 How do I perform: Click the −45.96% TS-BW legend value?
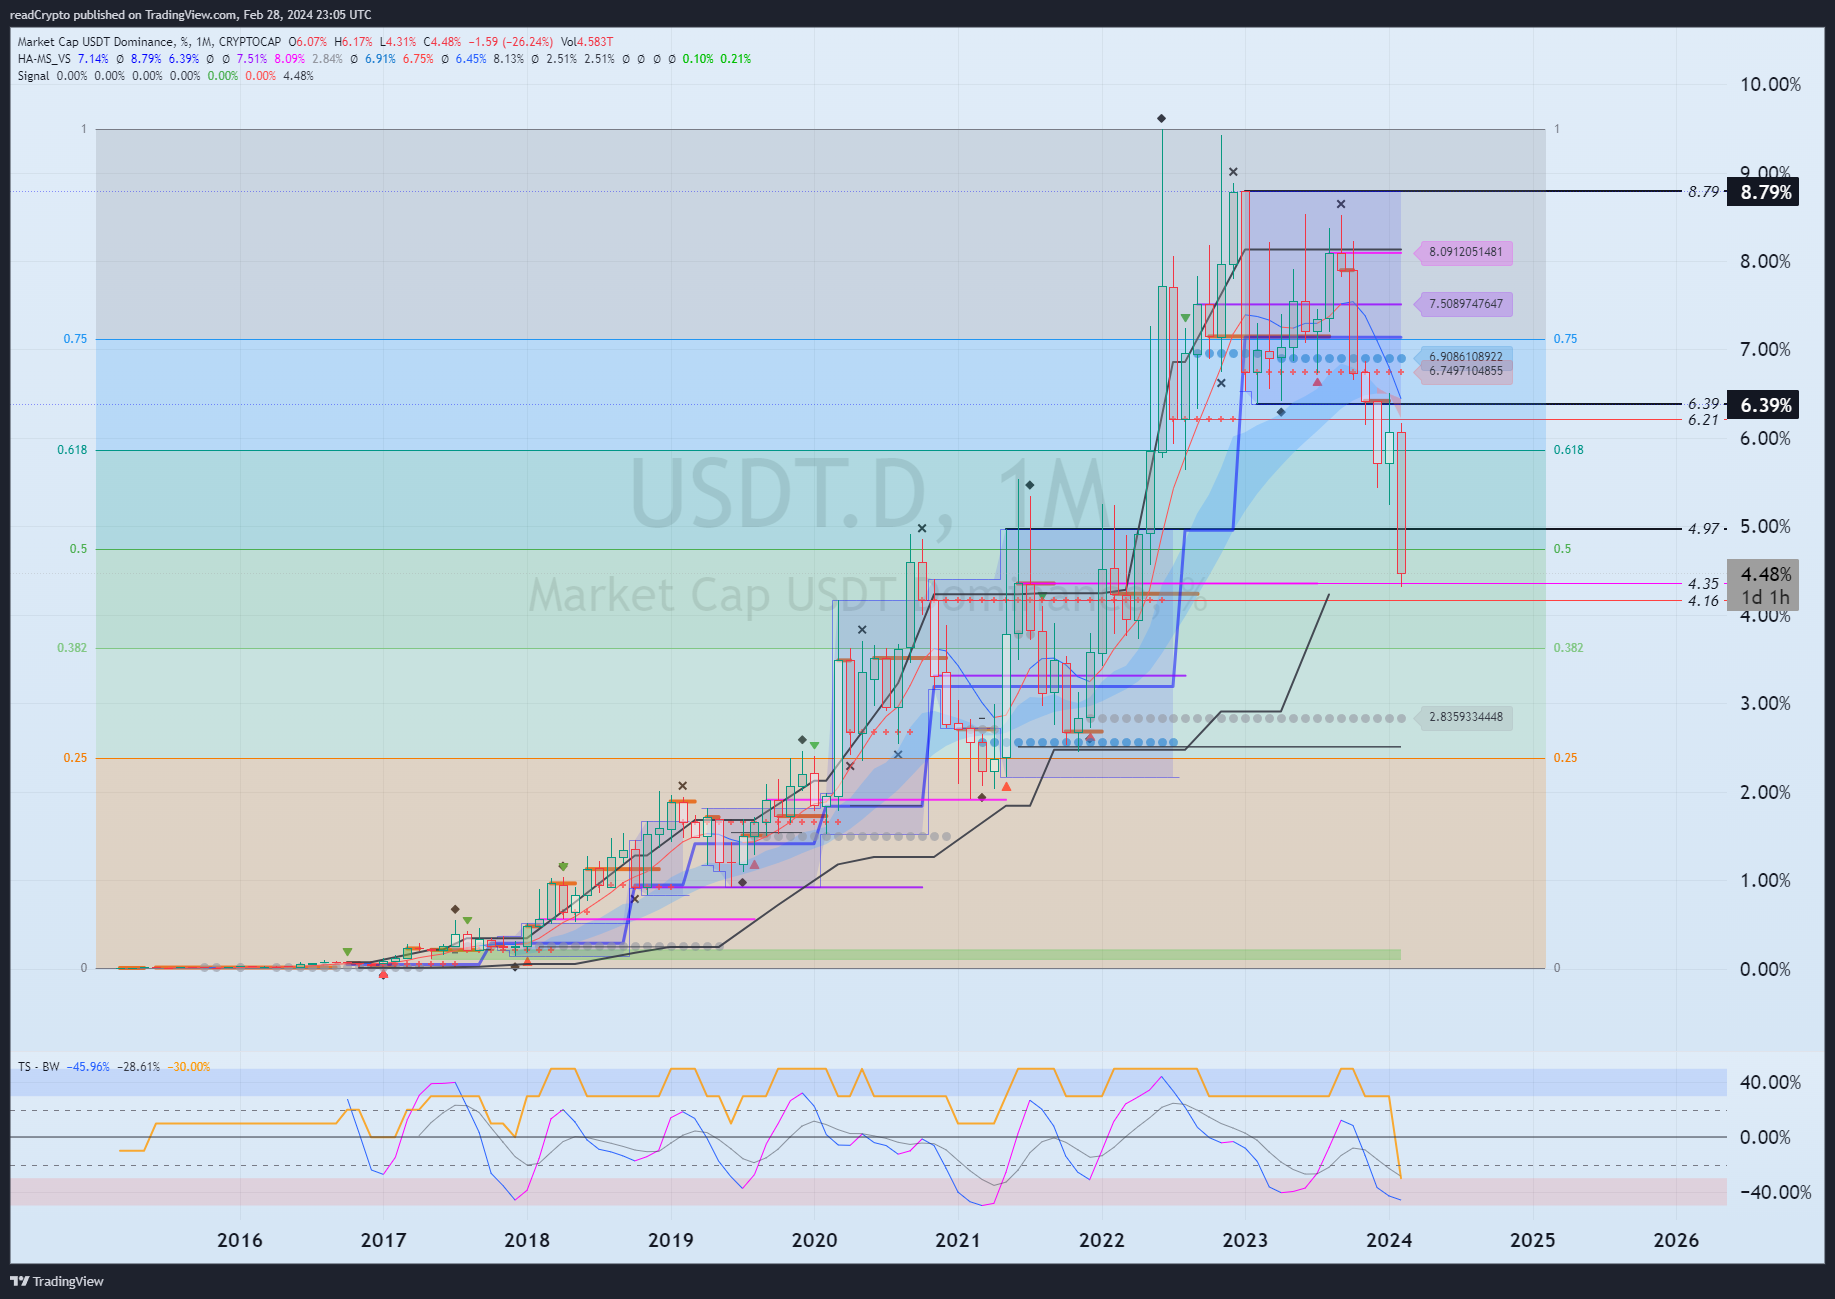coord(88,1067)
